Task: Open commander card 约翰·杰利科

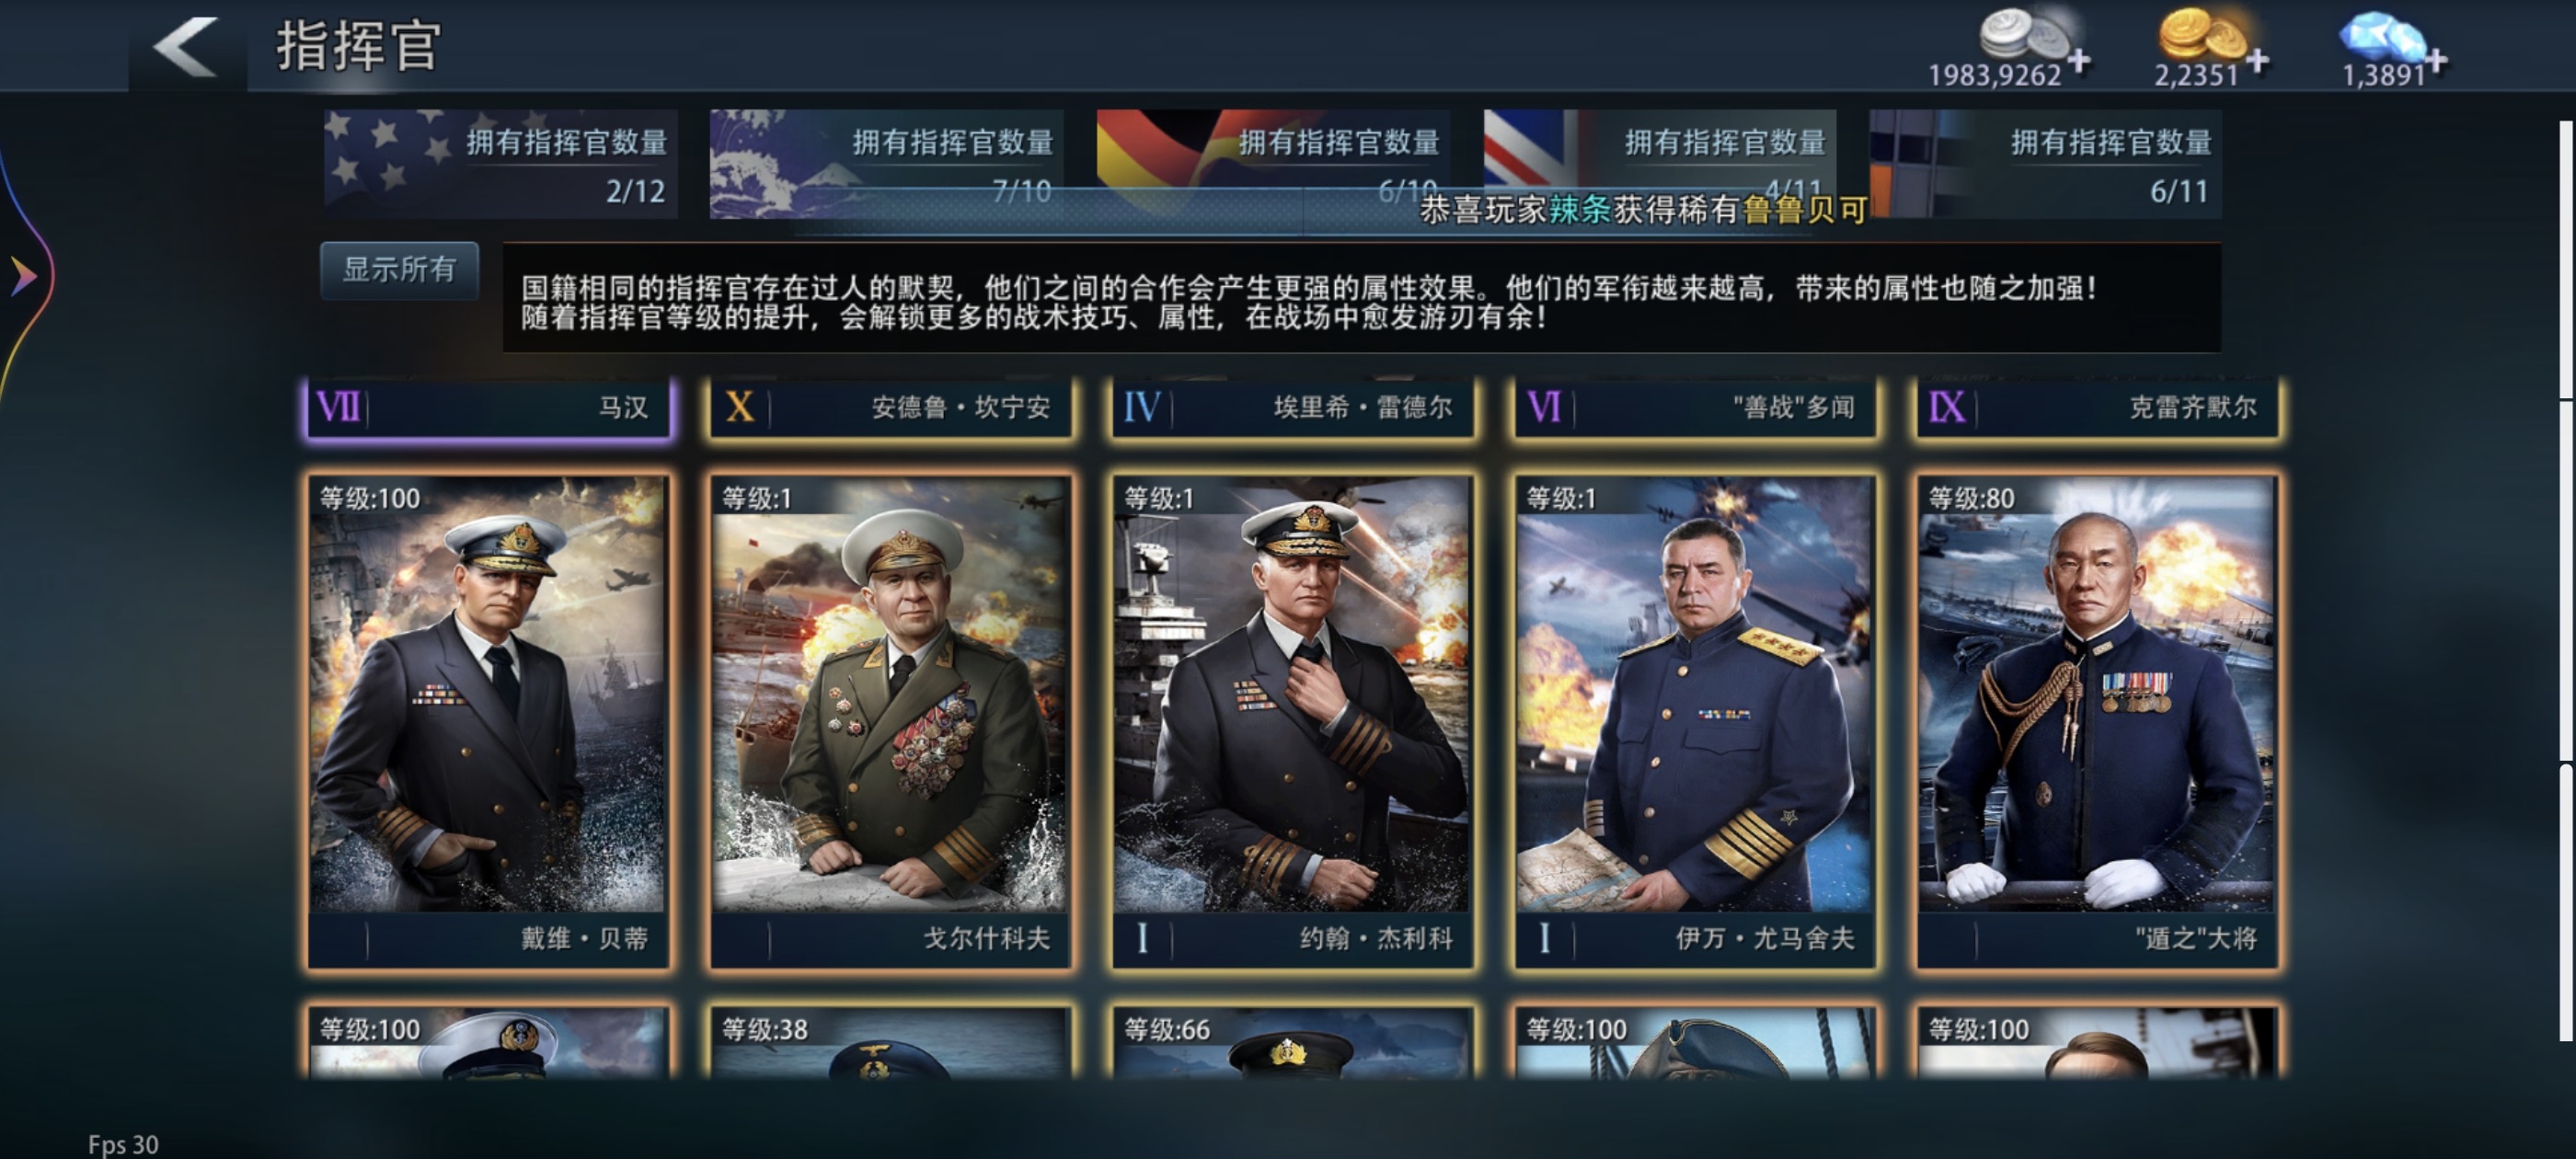Action: point(1292,721)
